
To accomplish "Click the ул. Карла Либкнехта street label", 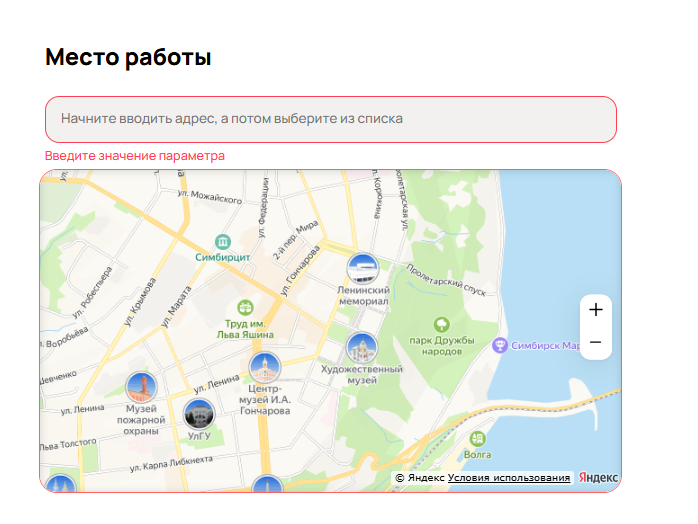I will click(x=171, y=463).
